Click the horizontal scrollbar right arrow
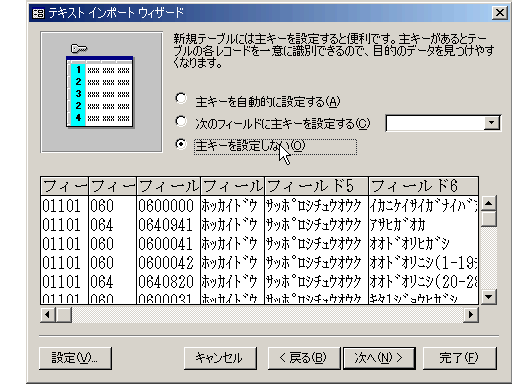 pos(471,315)
